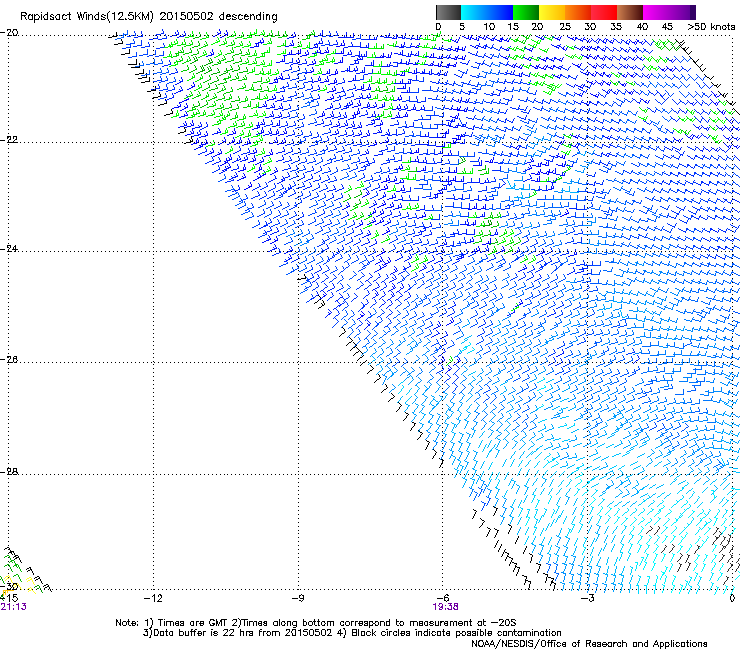Click the green 15-20 knots legend swatch
This screenshot has width=740, height=650.
[x=526, y=12]
